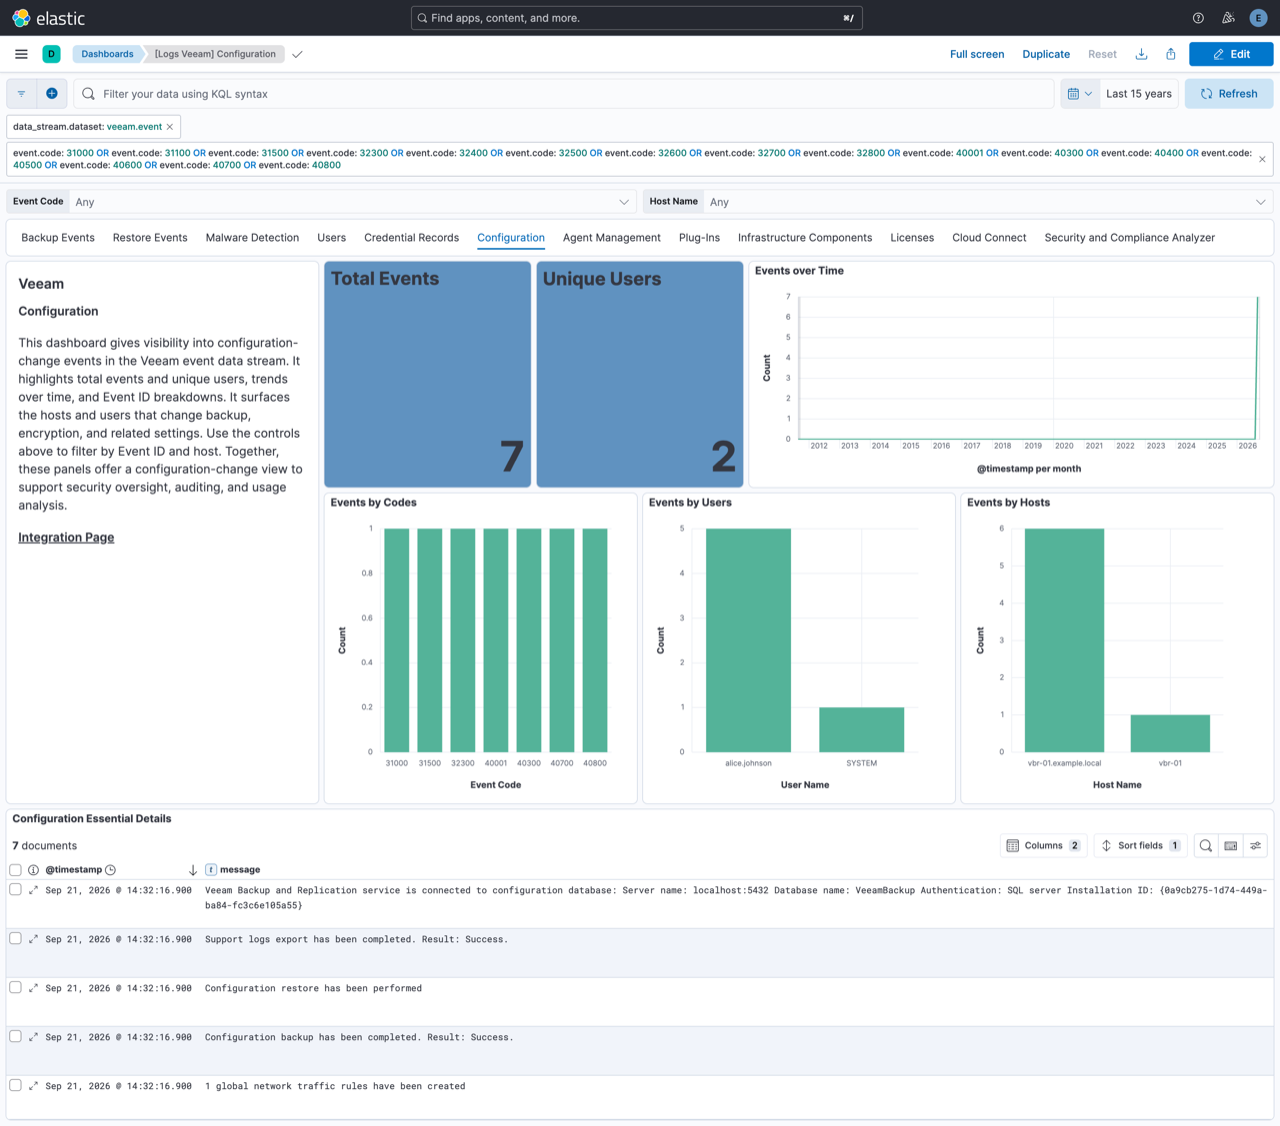Open the filter options menu icon
The width and height of the screenshot is (1280, 1126).
[21, 94]
